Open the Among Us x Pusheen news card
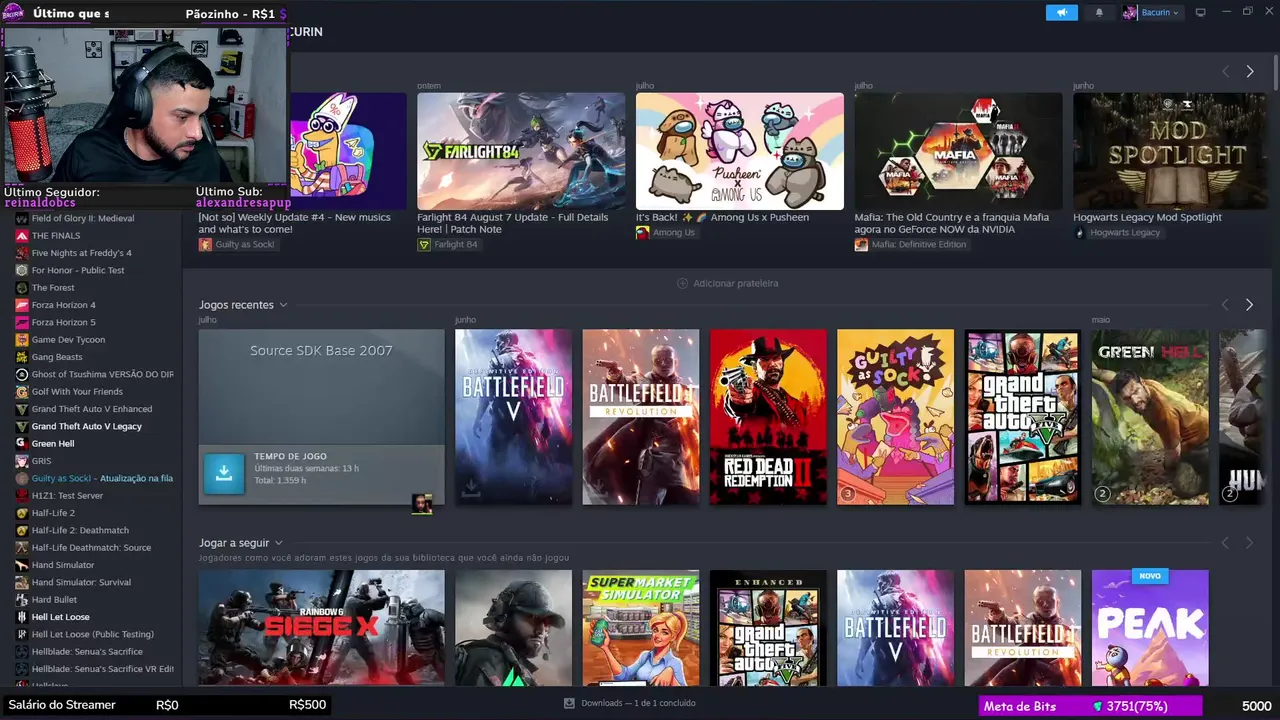 pos(740,151)
